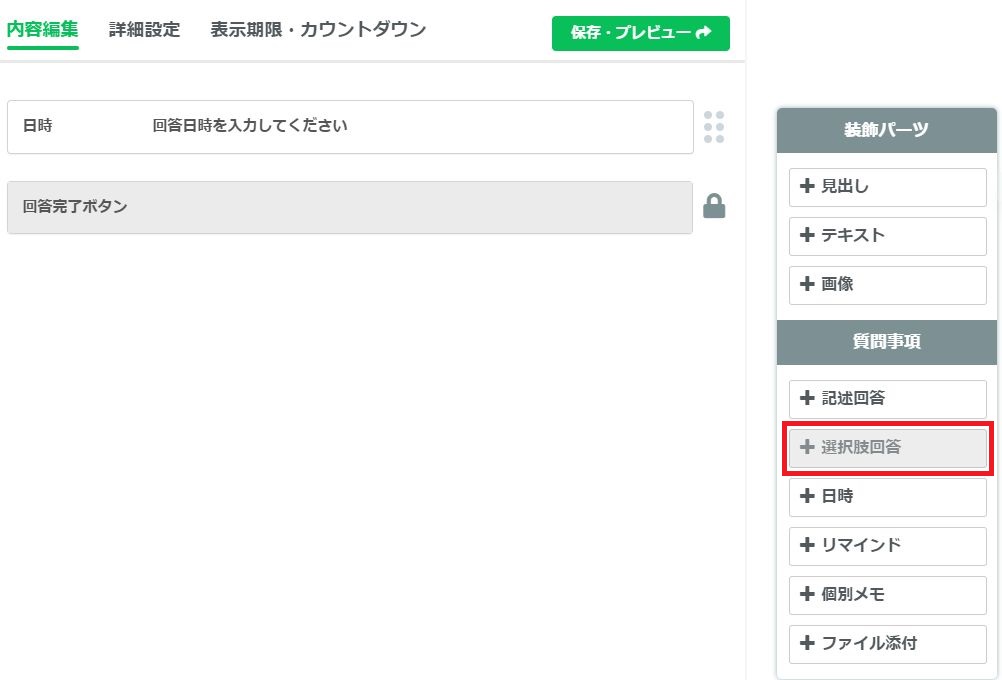Add a 記述回答 question
1002x680 pixels.
888,399
